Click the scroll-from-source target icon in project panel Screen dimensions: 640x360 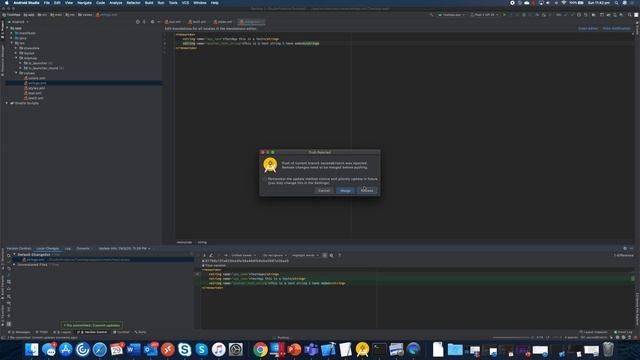tap(138, 22)
